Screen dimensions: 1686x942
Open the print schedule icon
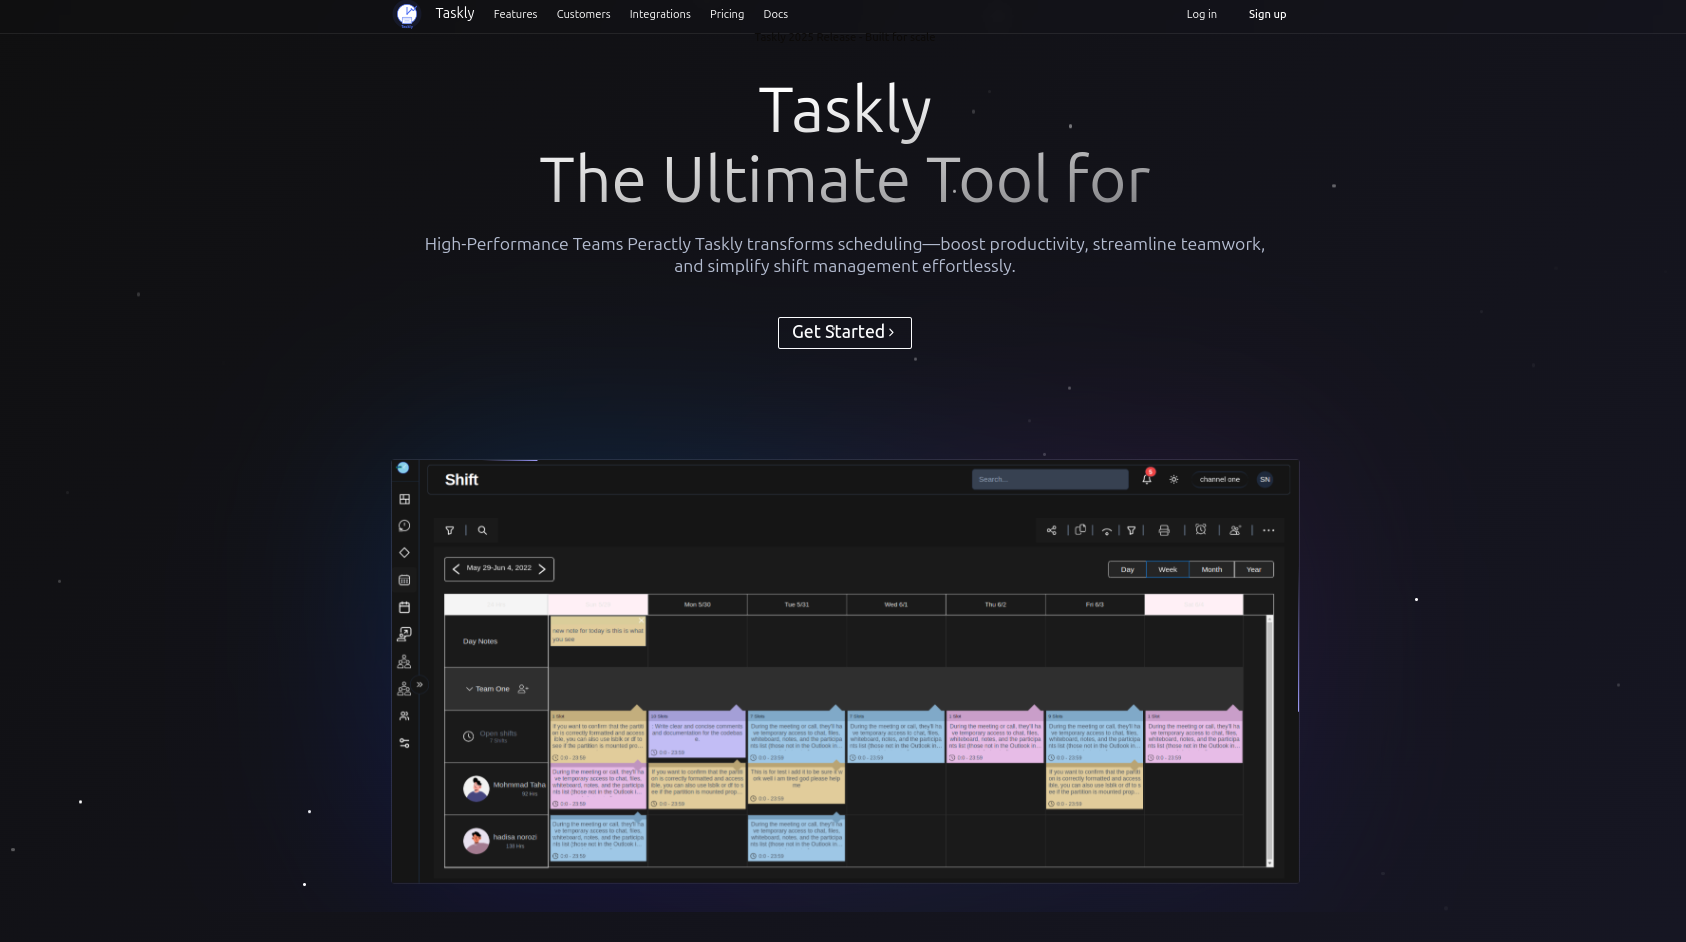pos(1163,530)
